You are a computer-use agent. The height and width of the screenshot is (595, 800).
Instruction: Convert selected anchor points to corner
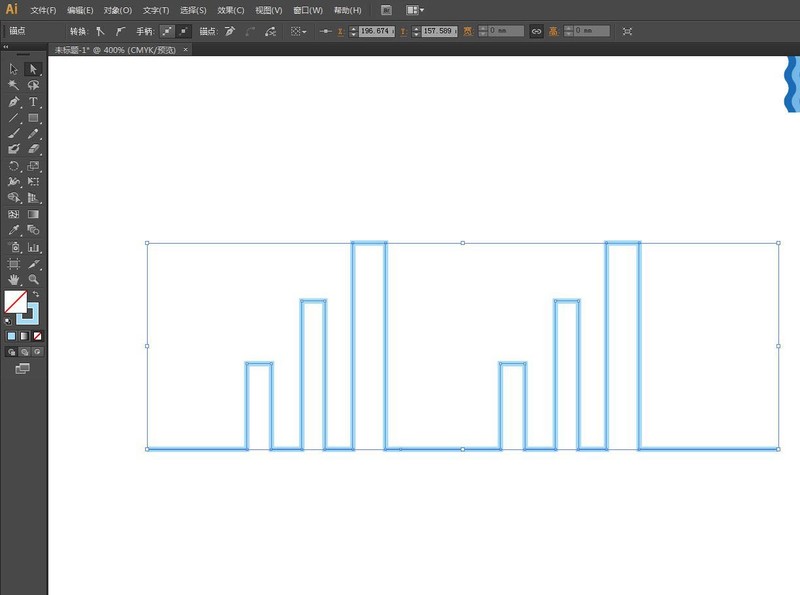point(101,32)
